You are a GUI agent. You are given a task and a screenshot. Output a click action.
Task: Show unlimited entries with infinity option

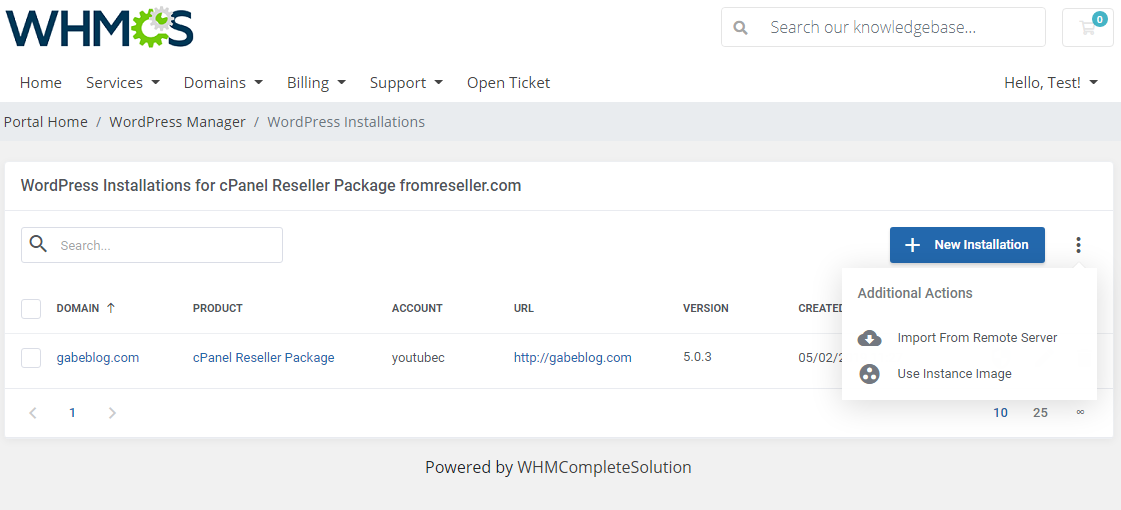coord(1080,412)
